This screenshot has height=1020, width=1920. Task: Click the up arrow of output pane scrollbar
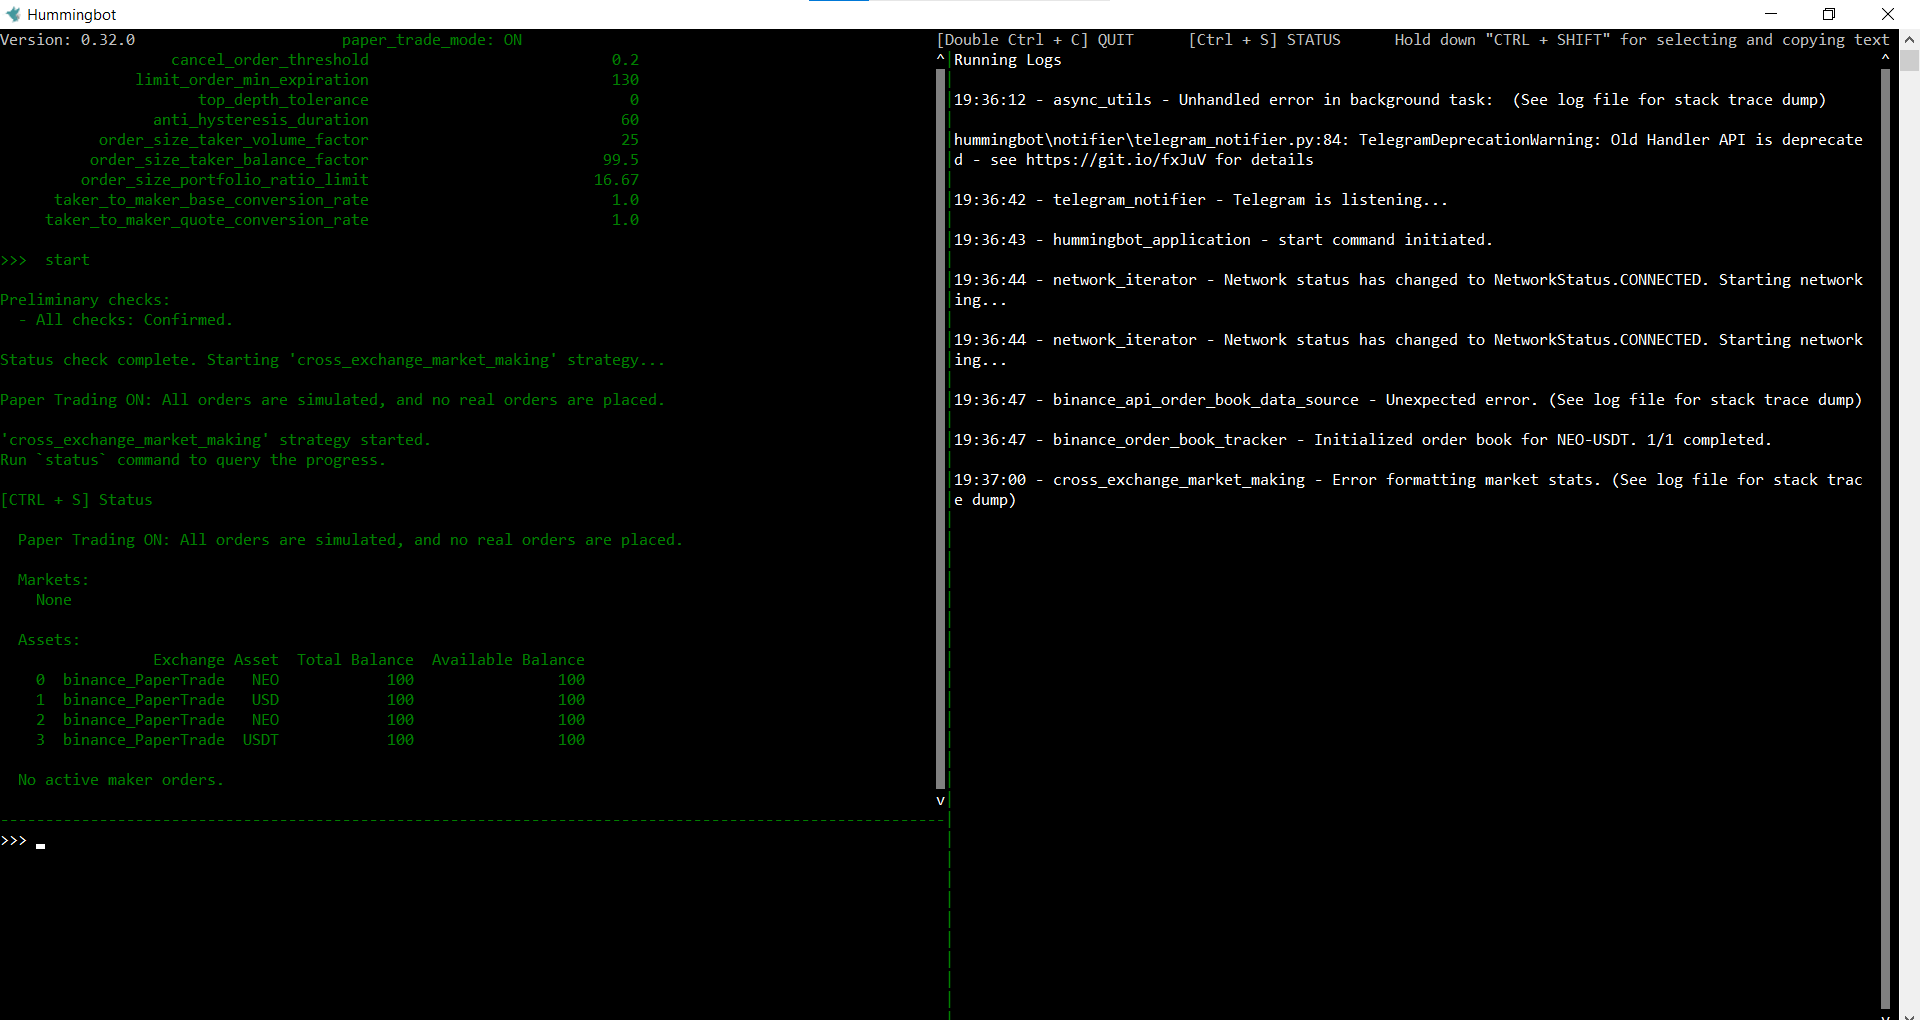click(x=940, y=59)
